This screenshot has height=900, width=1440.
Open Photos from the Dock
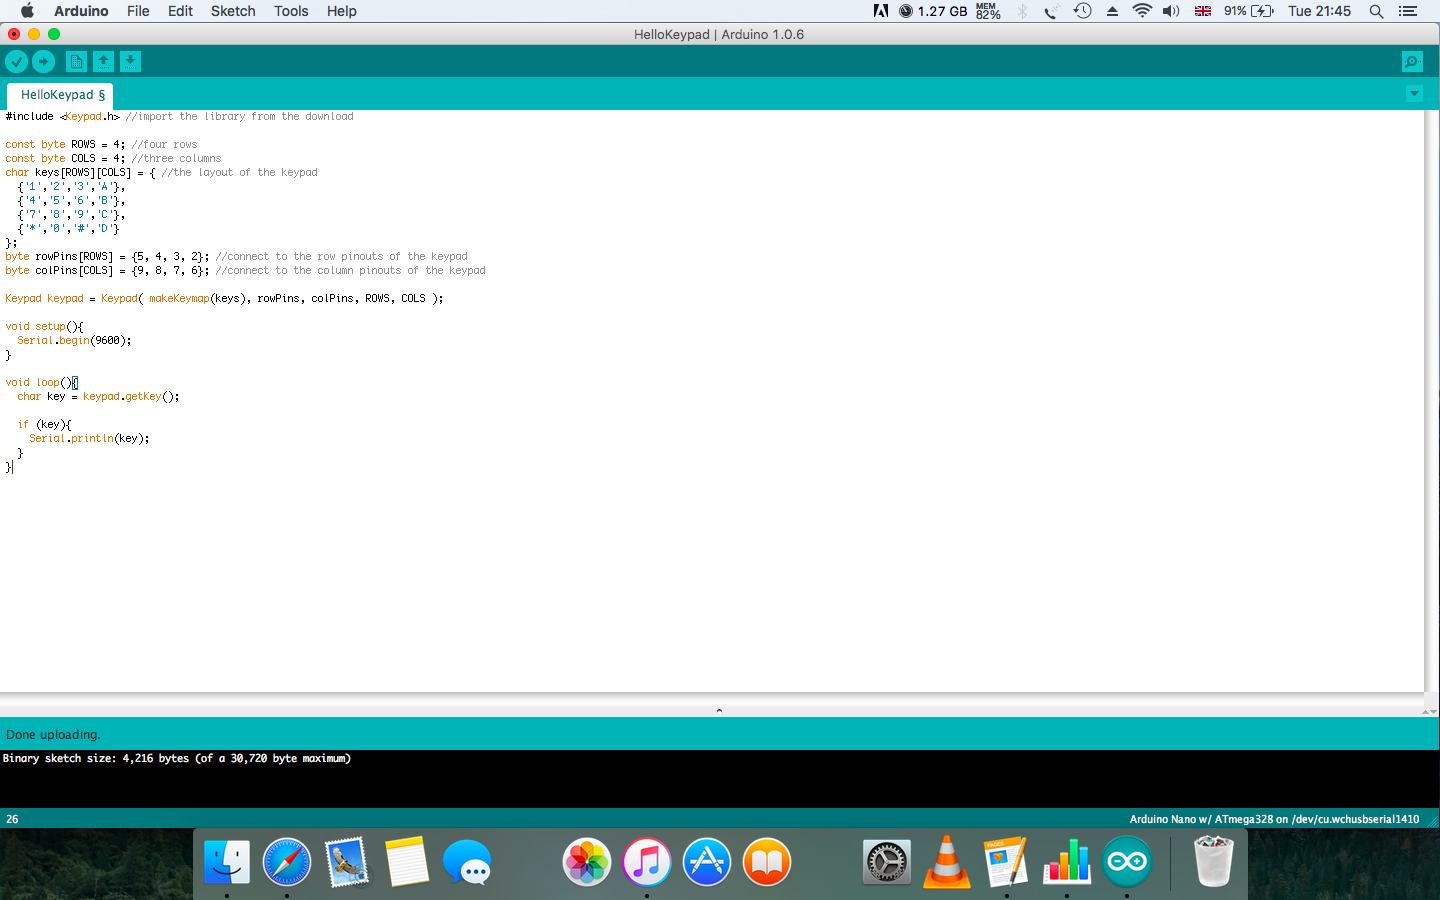[587, 862]
